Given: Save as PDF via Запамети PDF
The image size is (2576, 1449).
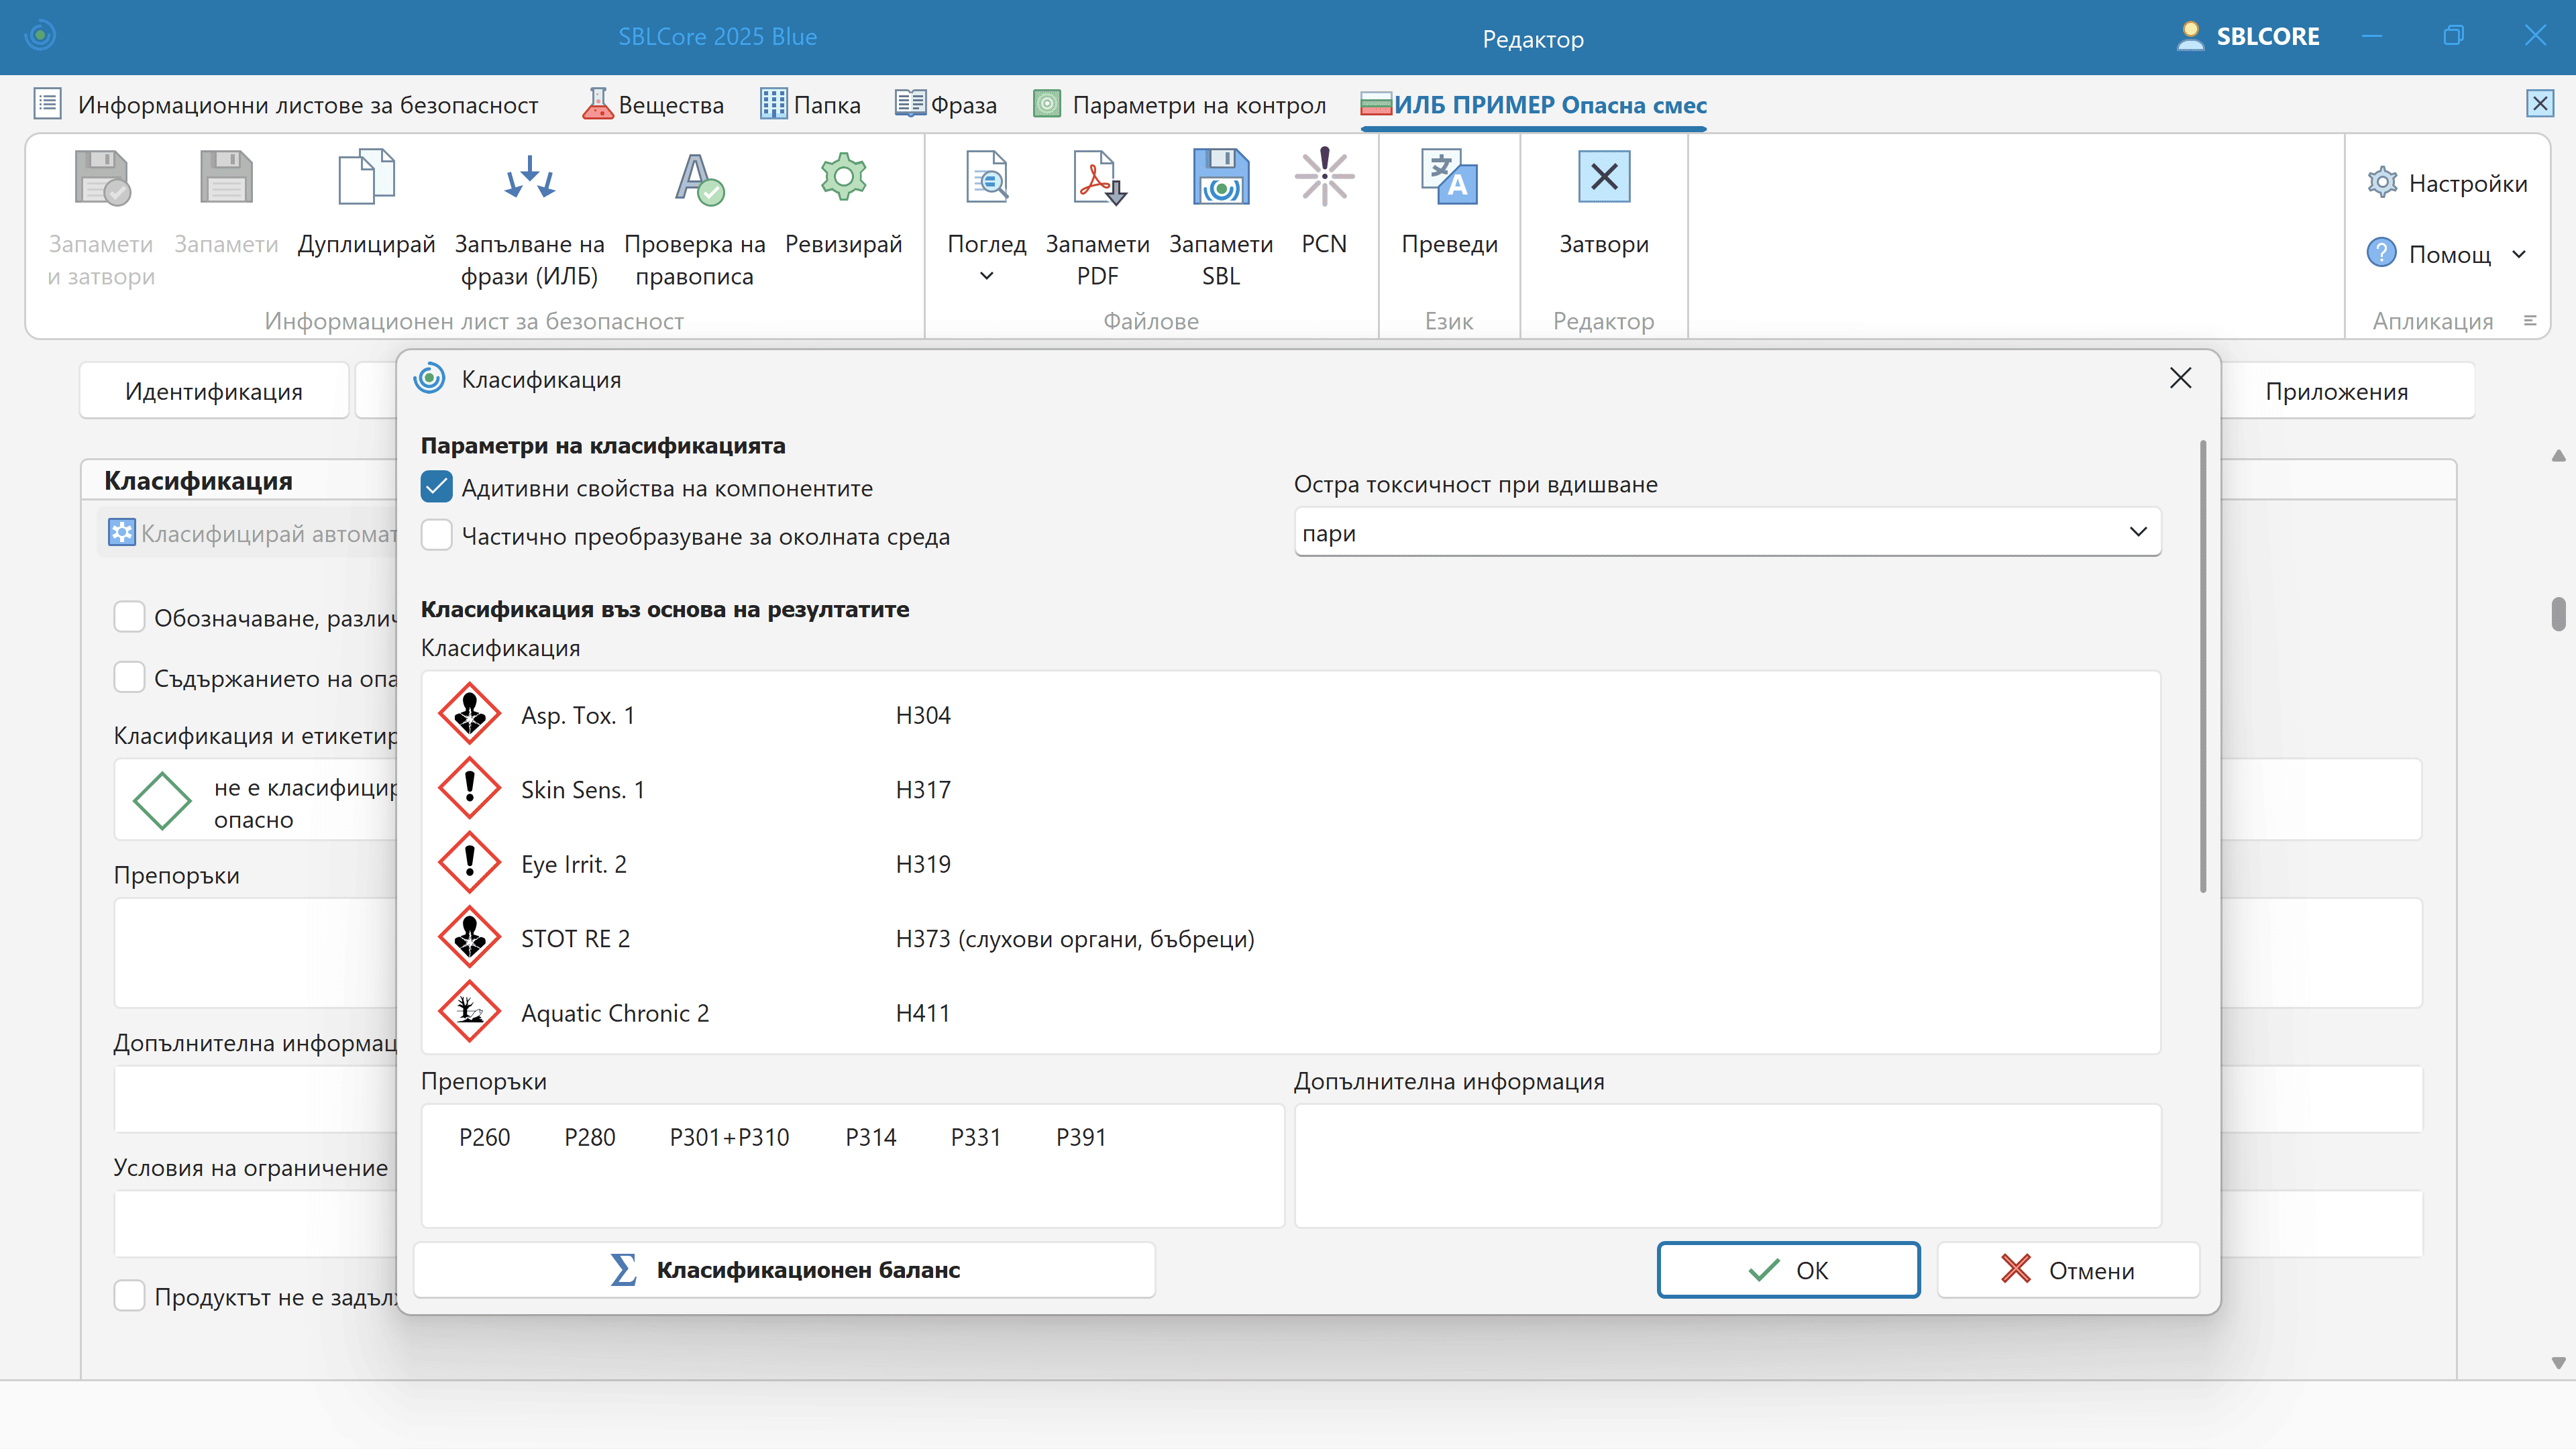Looking at the screenshot, I should [1097, 179].
